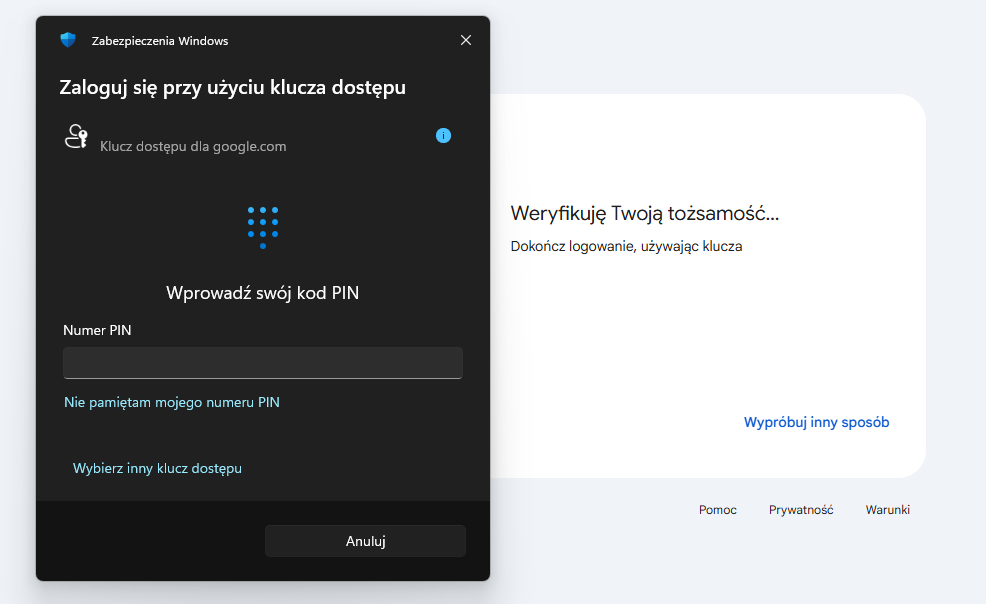Open the Warunki footer link
Image resolution: width=986 pixels, height=604 pixels.
(887, 510)
